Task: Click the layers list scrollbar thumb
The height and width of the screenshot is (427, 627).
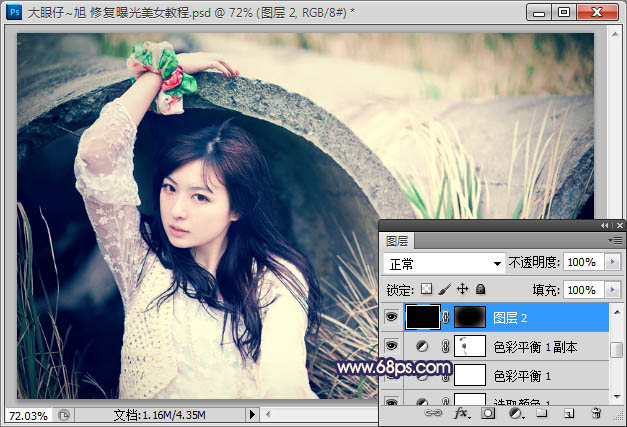Action: (x=616, y=349)
